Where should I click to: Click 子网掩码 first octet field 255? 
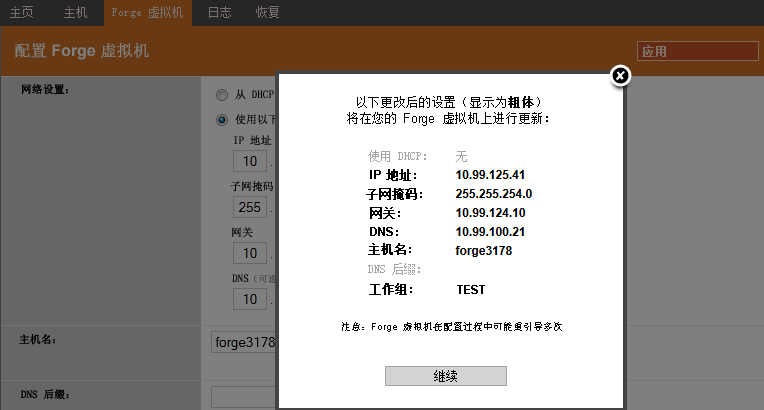pyautogui.click(x=250, y=207)
